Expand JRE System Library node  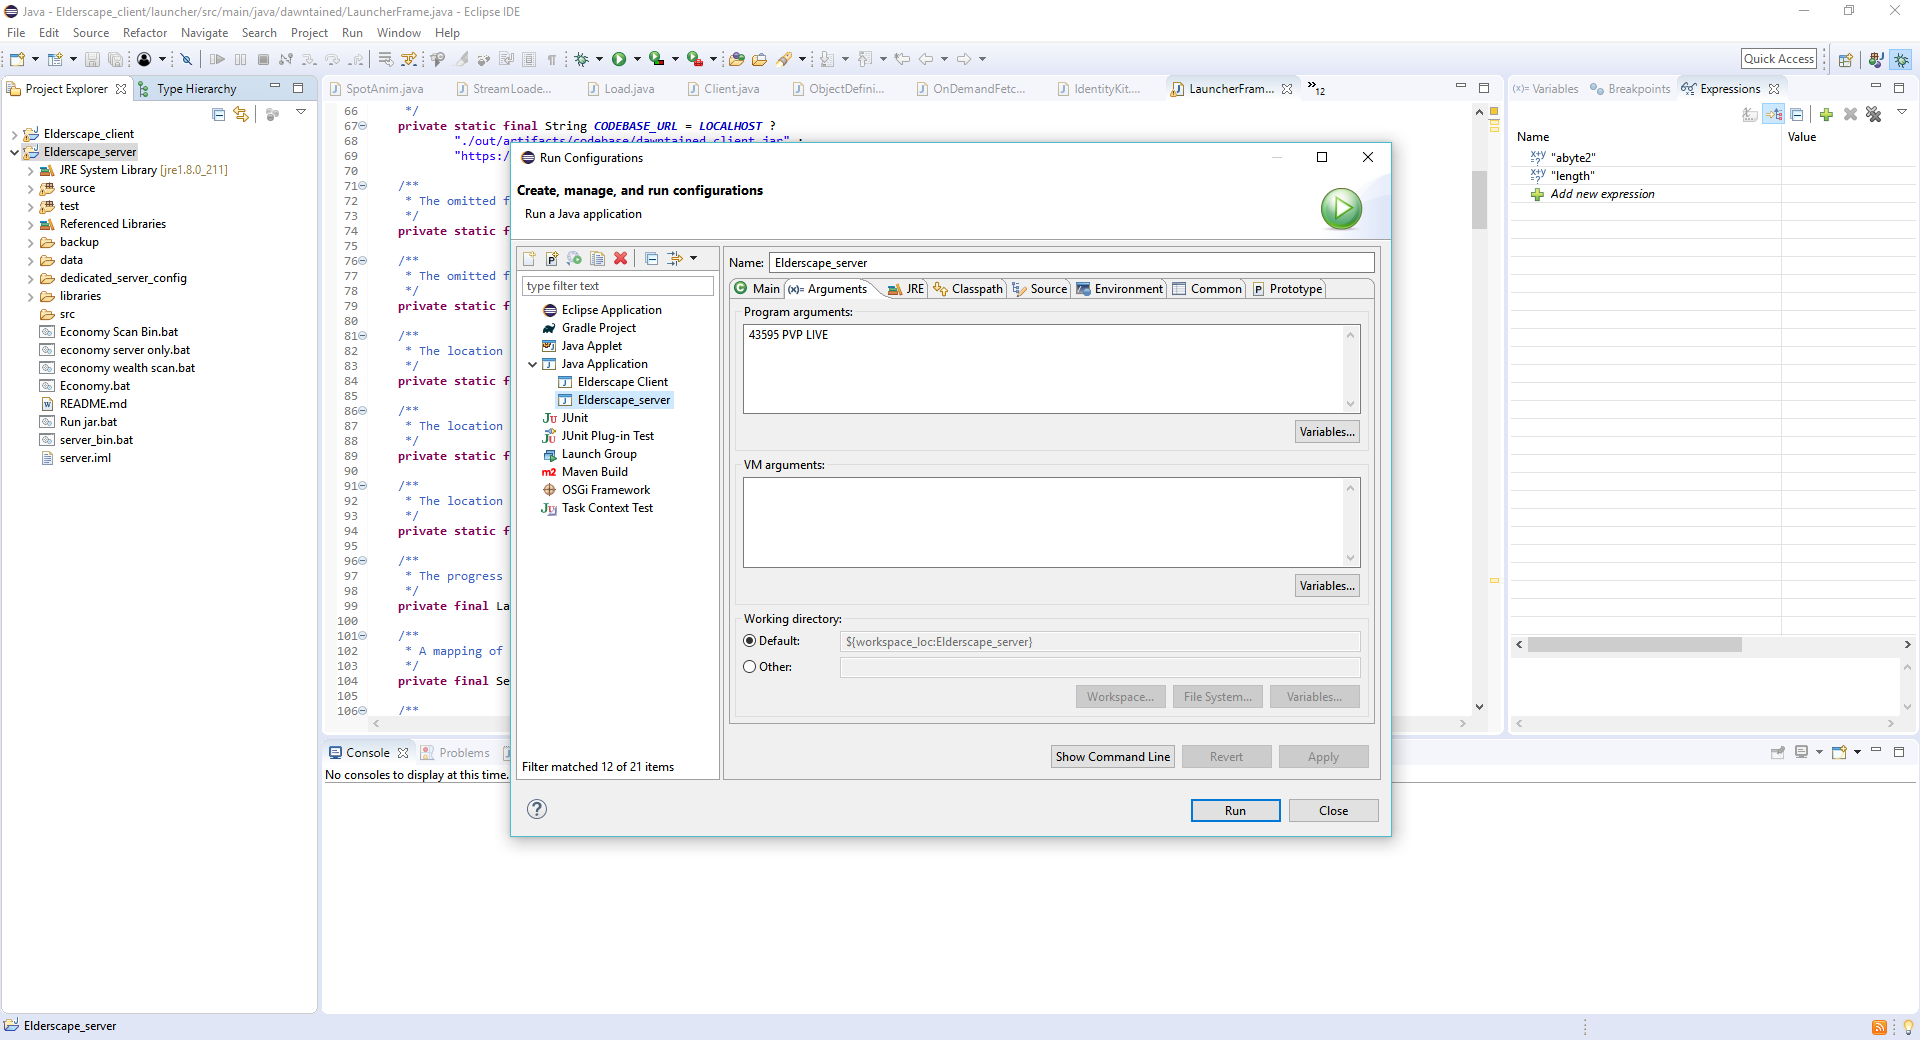click(30, 170)
